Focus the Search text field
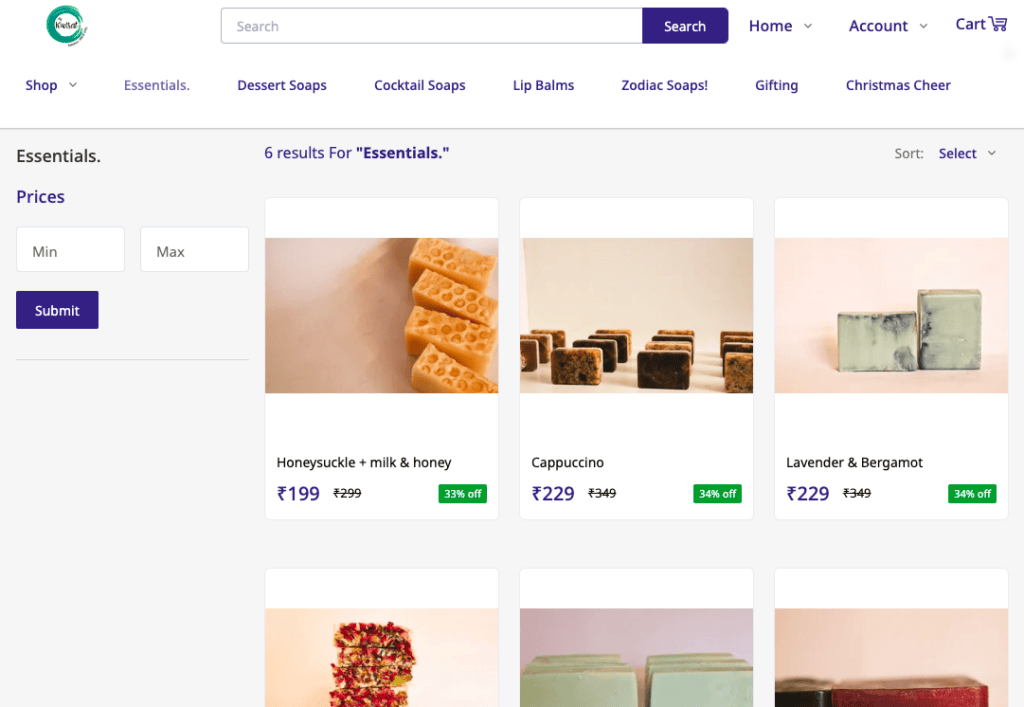 click(432, 26)
